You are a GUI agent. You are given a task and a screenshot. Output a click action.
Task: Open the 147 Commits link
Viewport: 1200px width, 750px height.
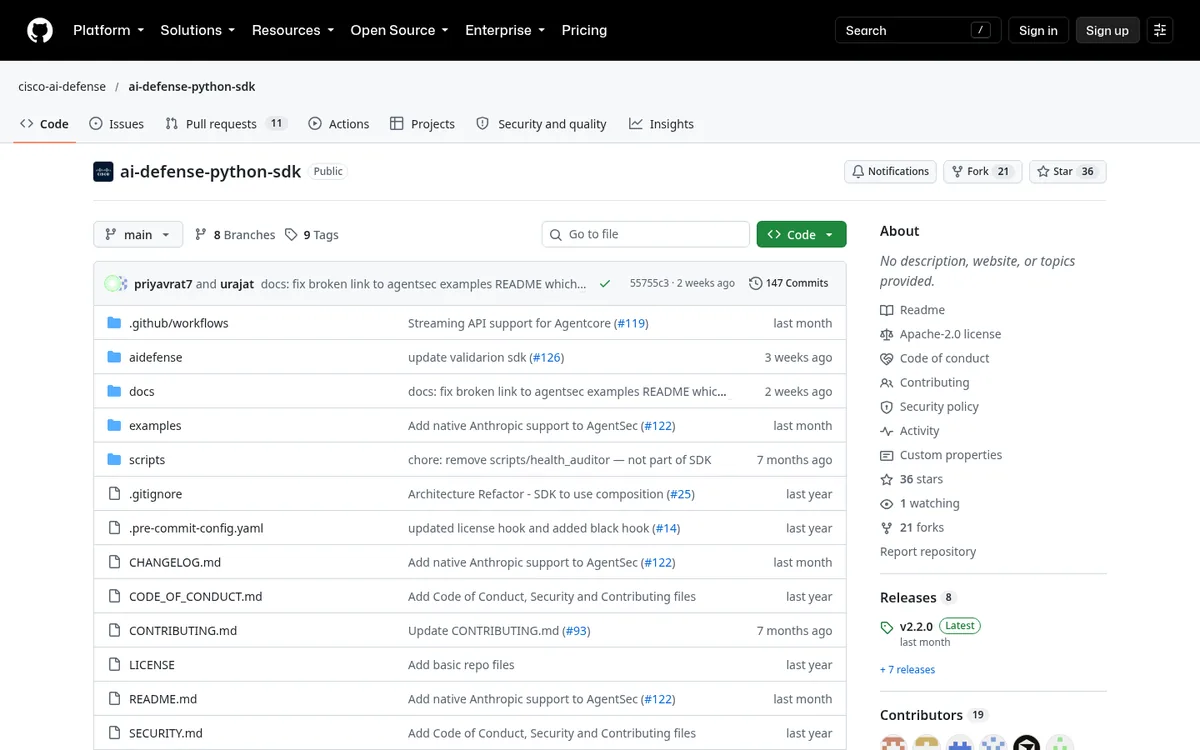pos(789,283)
